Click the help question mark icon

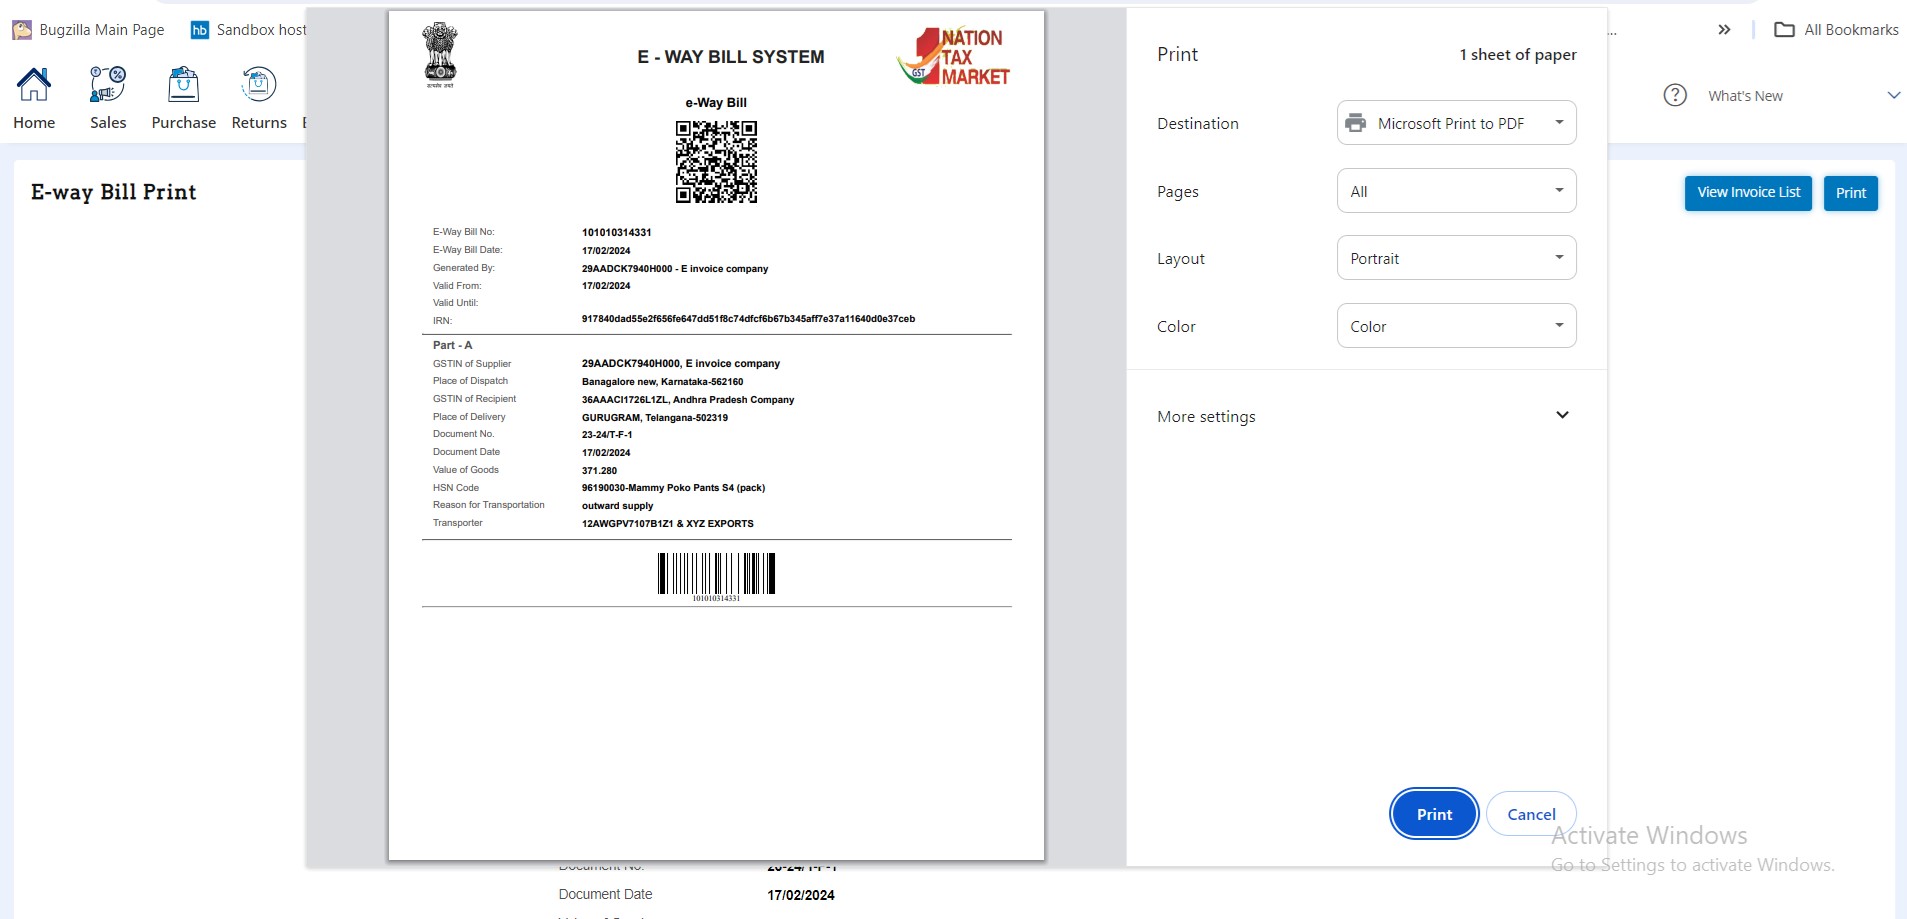pyautogui.click(x=1675, y=96)
